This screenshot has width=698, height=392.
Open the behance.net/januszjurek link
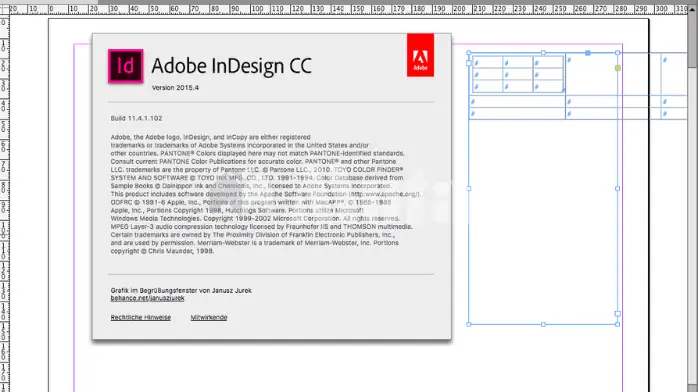tap(147, 298)
